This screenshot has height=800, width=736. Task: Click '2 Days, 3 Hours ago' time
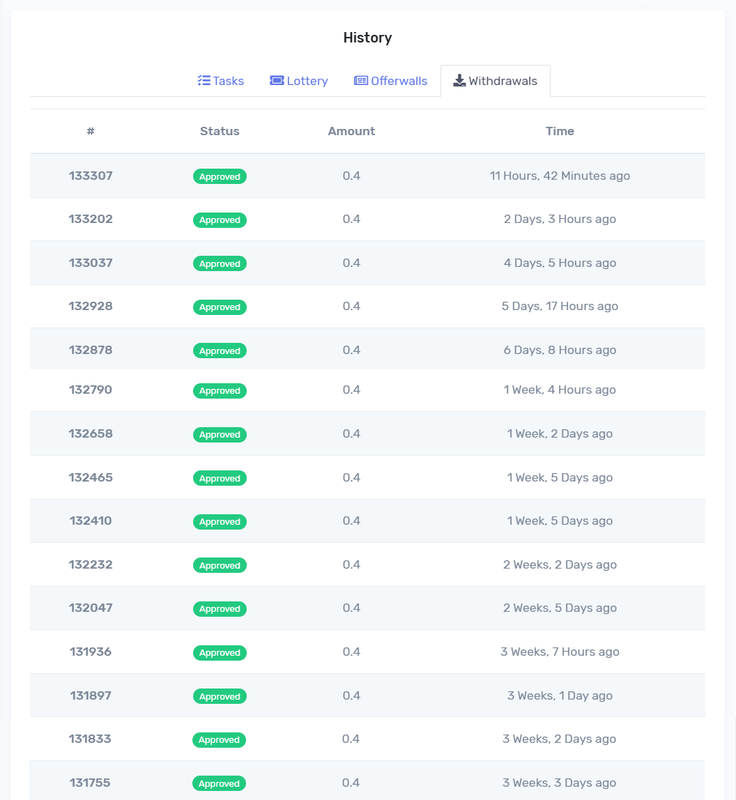tap(560, 219)
